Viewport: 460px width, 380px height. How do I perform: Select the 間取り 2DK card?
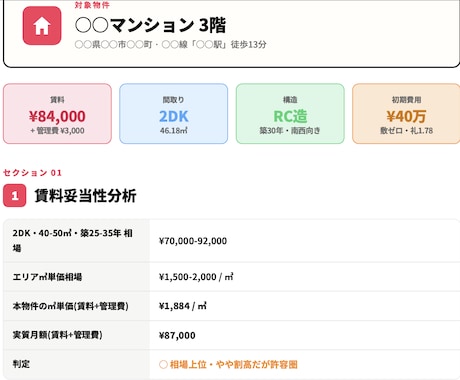coord(174,114)
